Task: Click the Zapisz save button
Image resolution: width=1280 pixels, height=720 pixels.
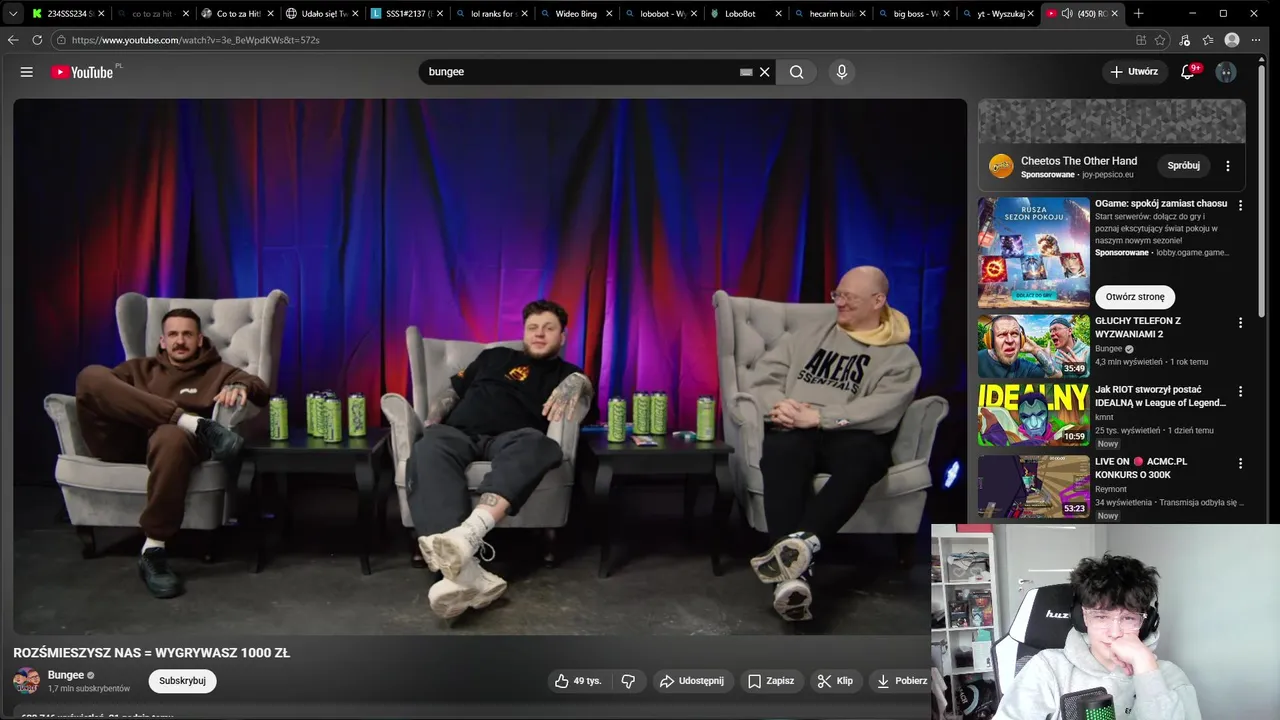Action: coord(771,681)
